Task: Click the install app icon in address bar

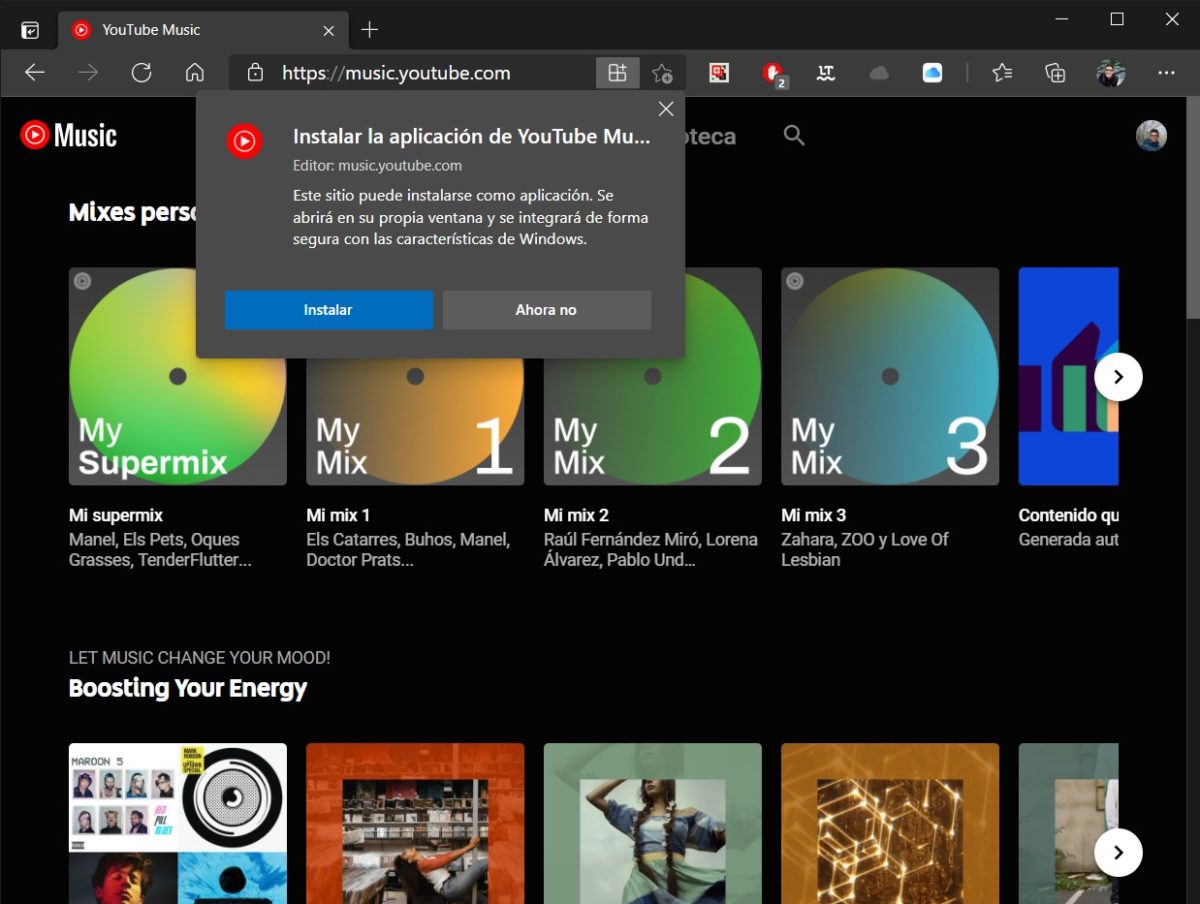Action: tap(617, 73)
